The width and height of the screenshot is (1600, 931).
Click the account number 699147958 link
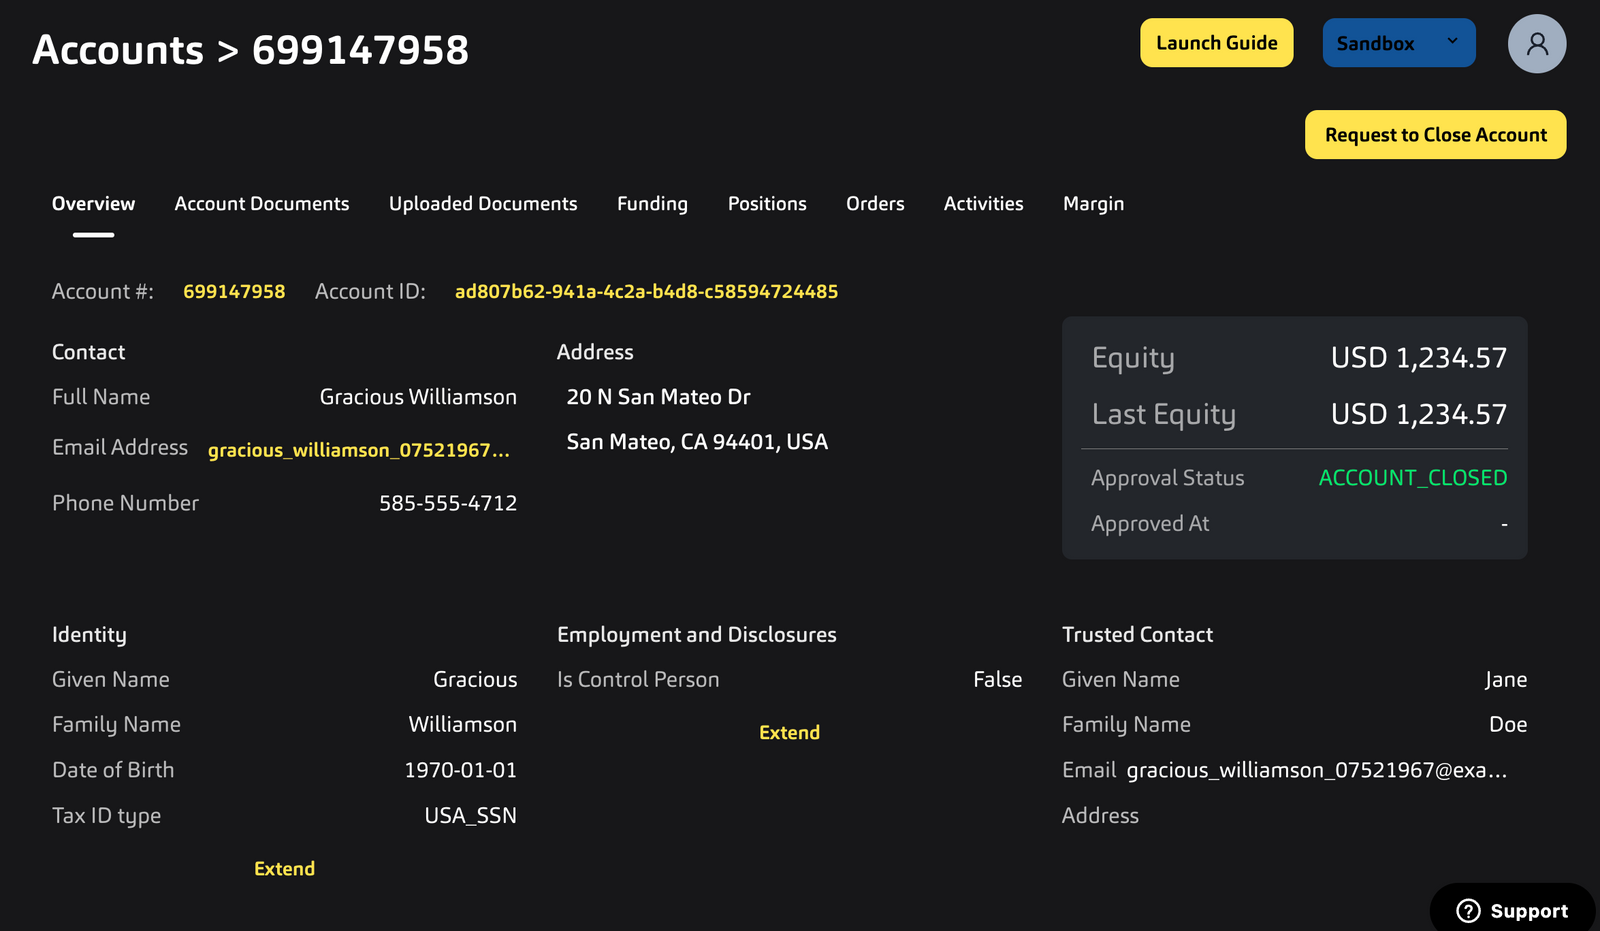click(234, 291)
